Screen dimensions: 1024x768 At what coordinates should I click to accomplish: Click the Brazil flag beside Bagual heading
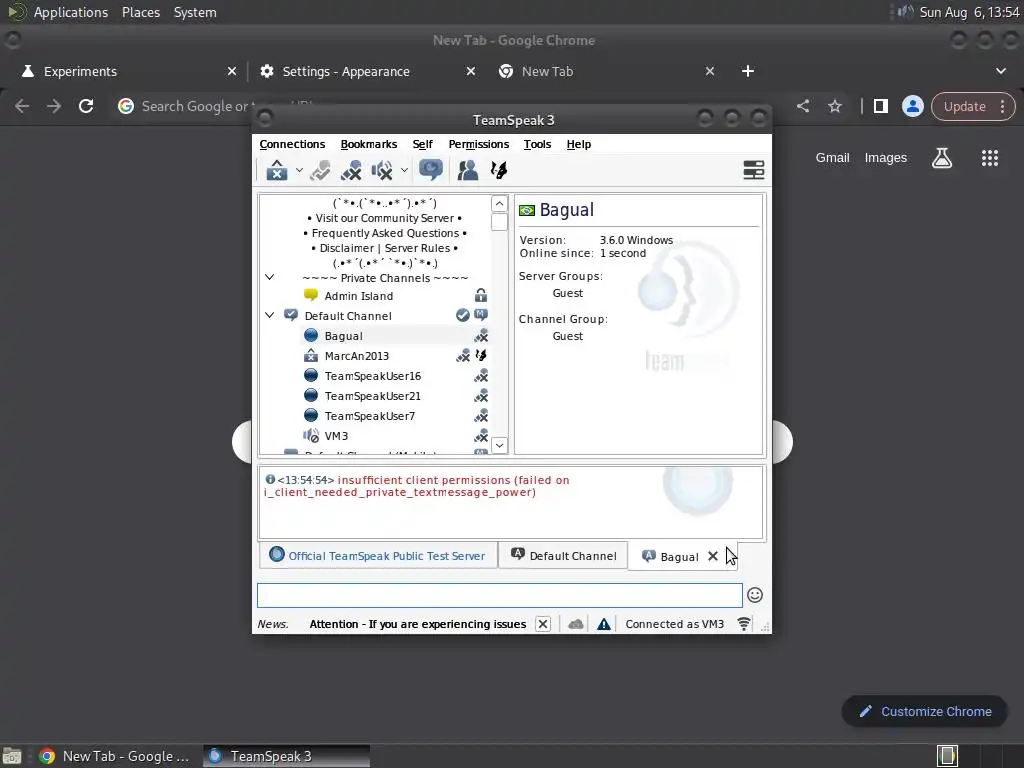(x=526, y=210)
